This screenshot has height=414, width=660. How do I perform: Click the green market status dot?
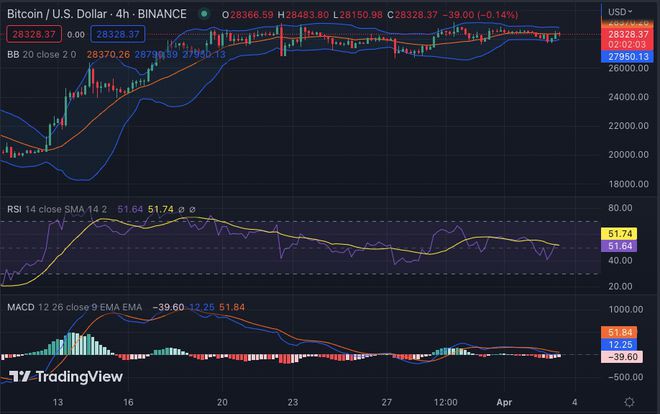(x=204, y=14)
